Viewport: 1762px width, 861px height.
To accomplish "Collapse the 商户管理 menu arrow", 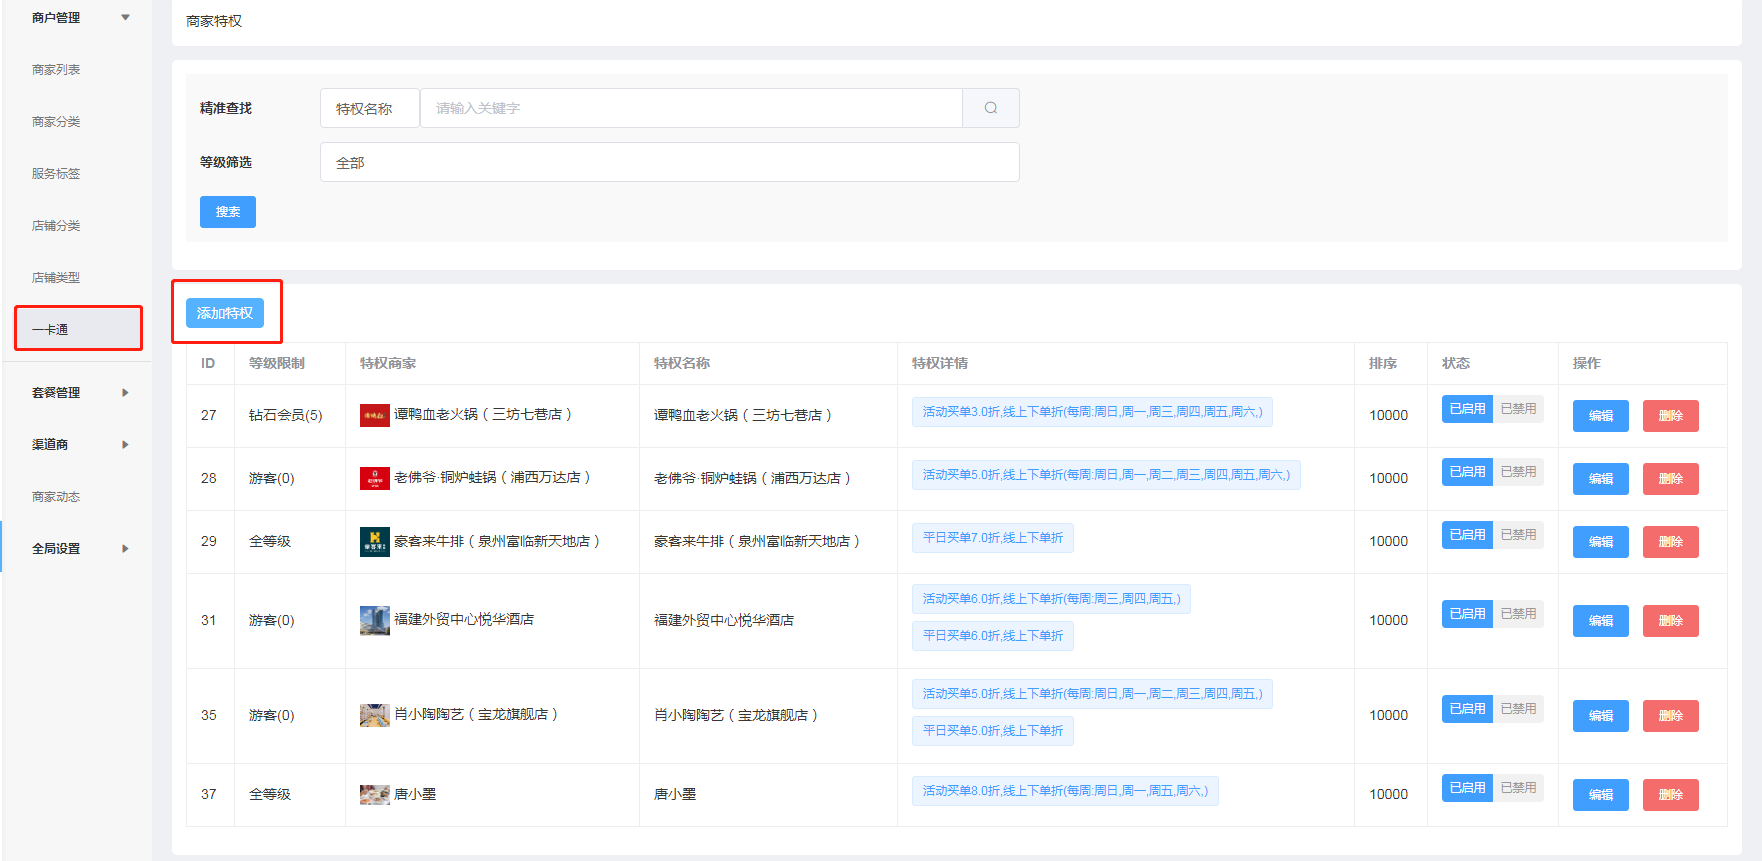I will pyautogui.click(x=125, y=17).
